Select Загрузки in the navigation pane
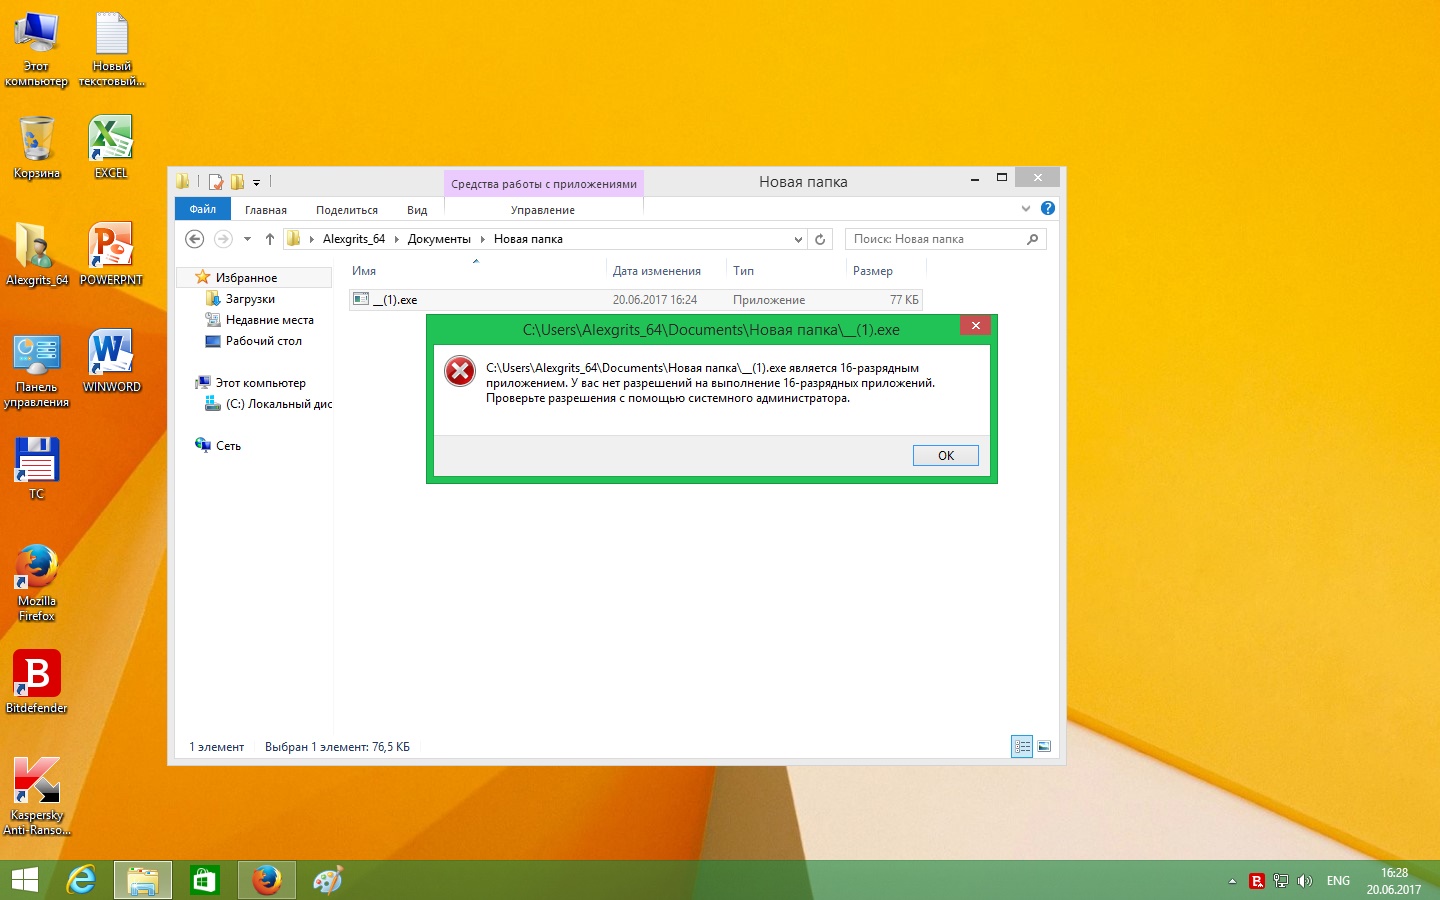Screen dimensions: 1440x900 click(250, 299)
